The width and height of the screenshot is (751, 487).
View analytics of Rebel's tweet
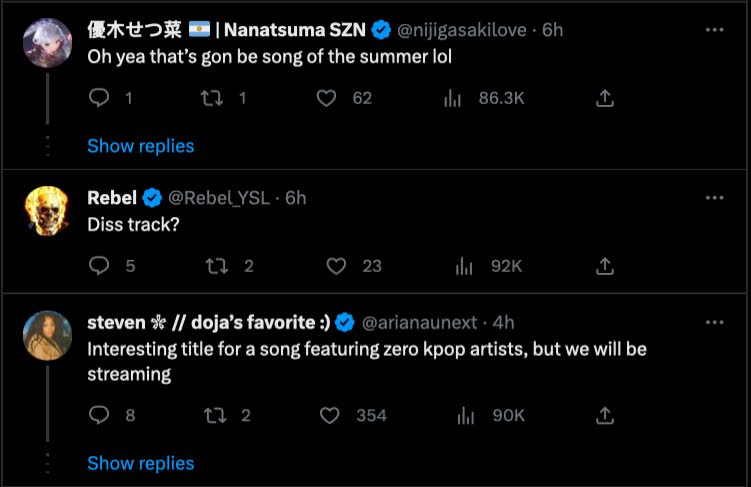(464, 266)
